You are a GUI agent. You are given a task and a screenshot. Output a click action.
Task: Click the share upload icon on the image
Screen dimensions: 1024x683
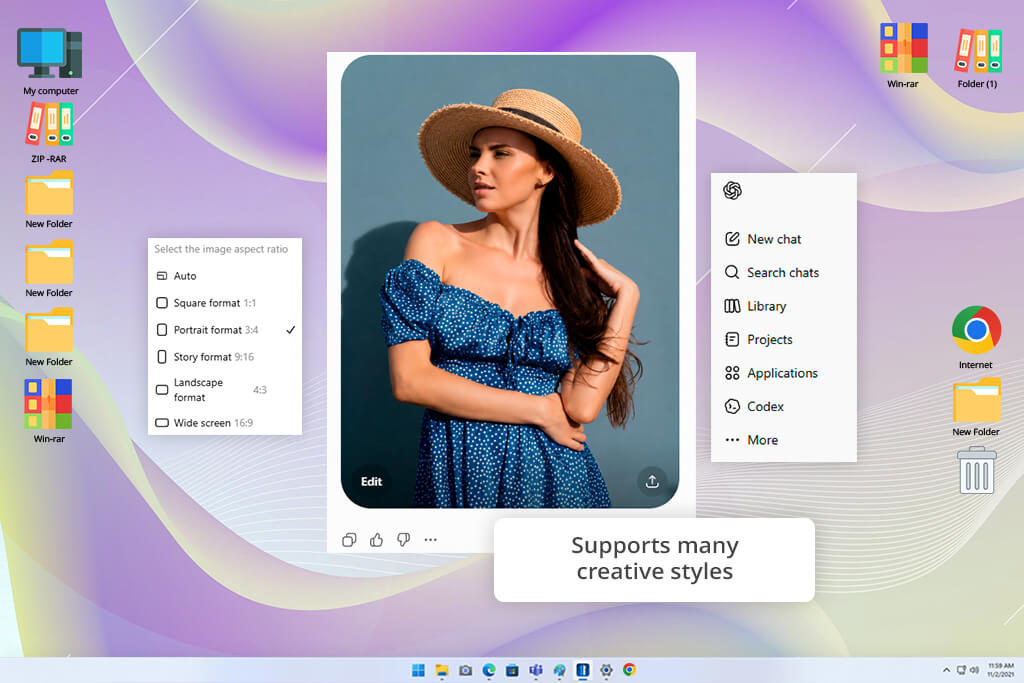[652, 481]
